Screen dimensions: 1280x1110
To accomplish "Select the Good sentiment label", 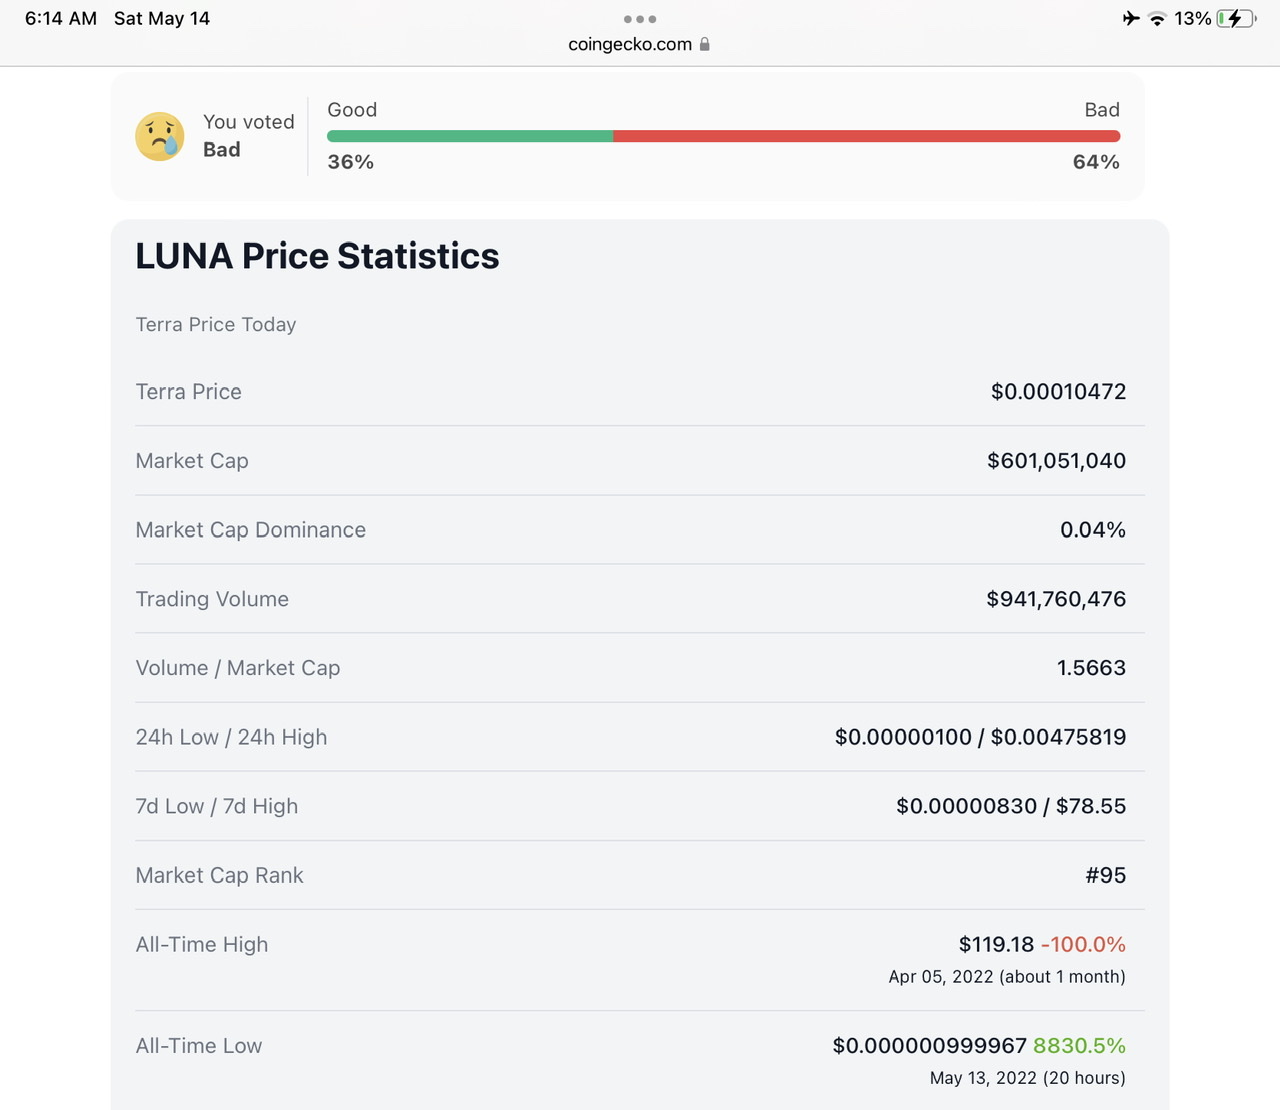I will tap(352, 110).
